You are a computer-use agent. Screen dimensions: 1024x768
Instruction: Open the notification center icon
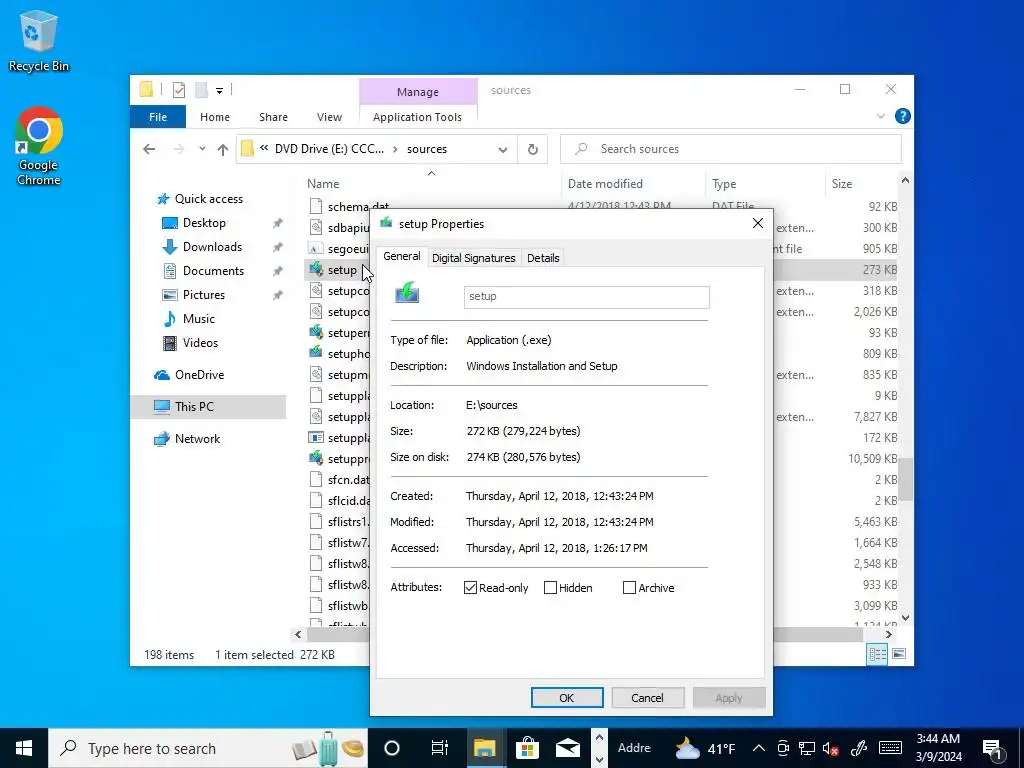(x=993, y=749)
